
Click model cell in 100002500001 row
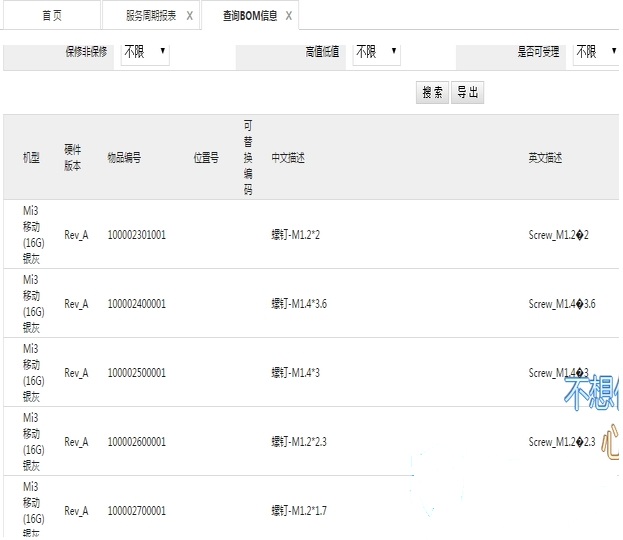pyautogui.click(x=33, y=372)
